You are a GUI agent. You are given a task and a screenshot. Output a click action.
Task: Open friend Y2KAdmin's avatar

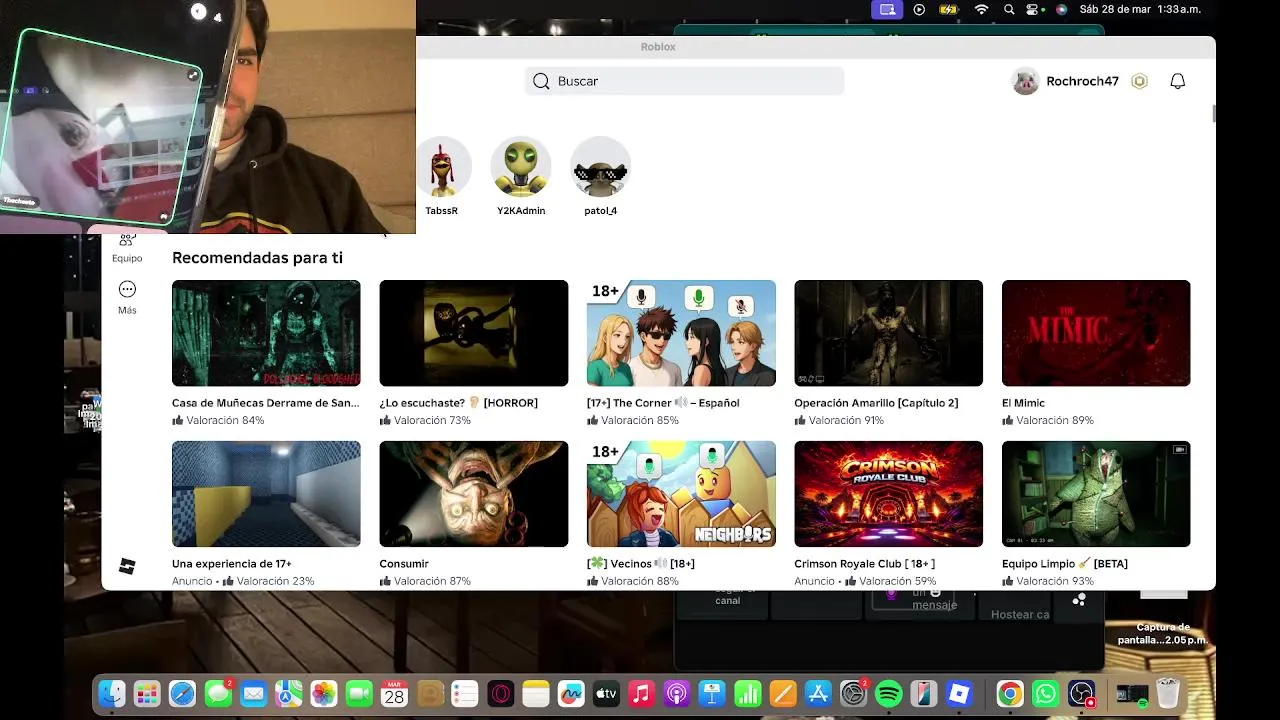tap(521, 166)
